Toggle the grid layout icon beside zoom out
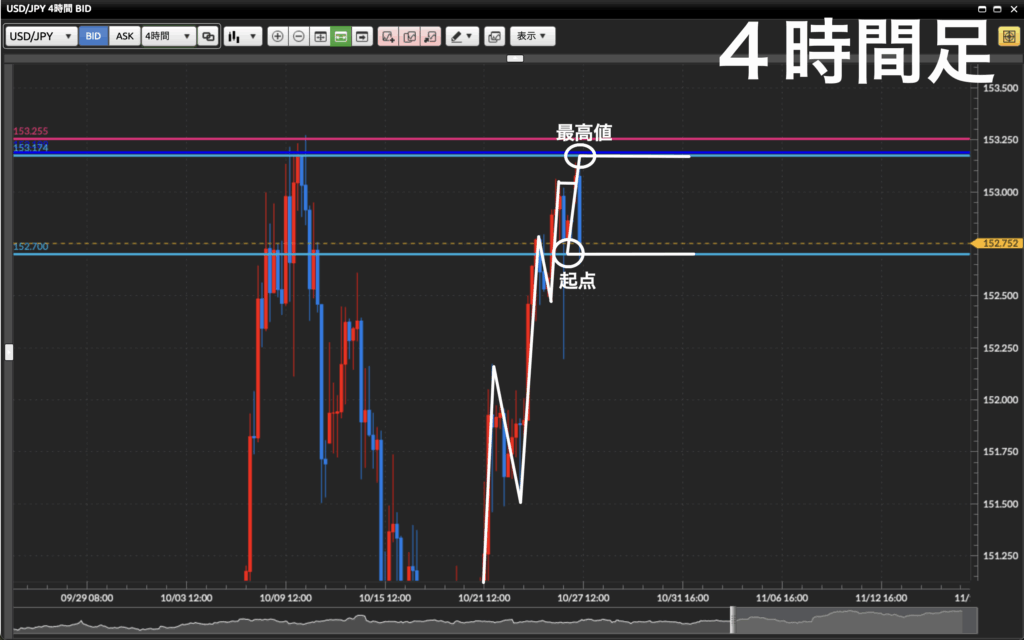The width and height of the screenshot is (1024, 640). (320, 36)
